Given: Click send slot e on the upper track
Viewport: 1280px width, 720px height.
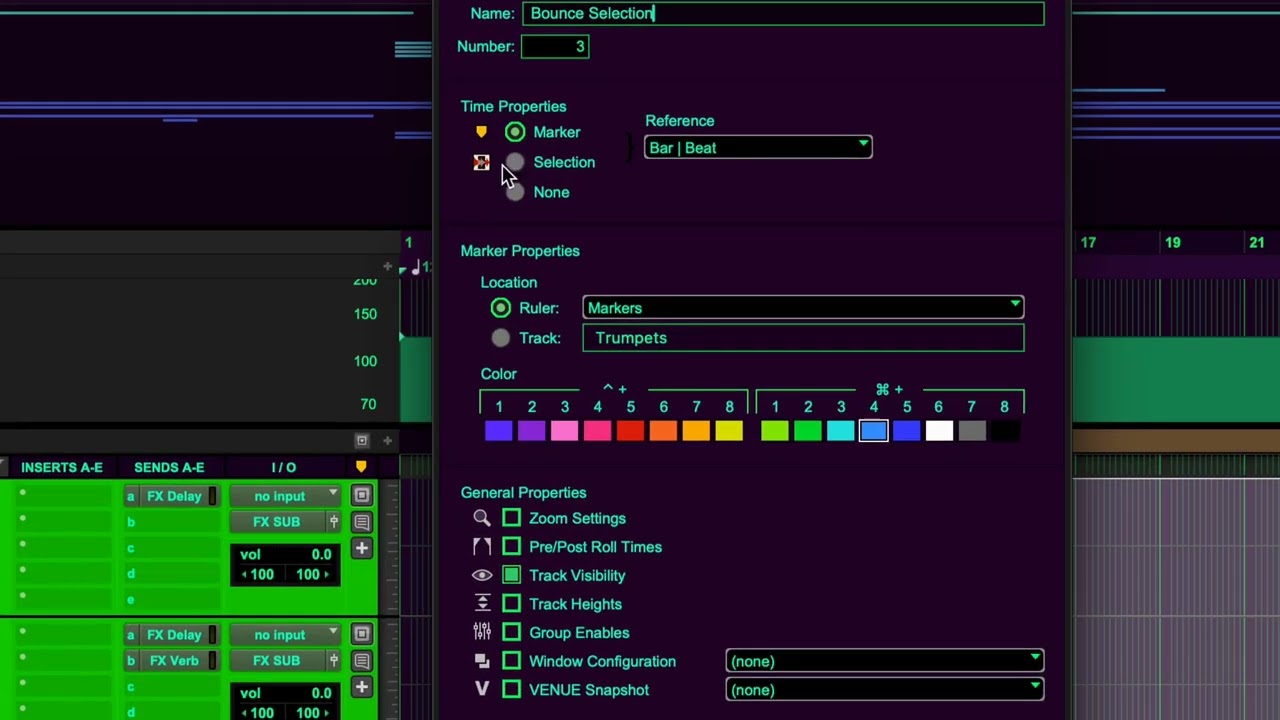Looking at the screenshot, I should pos(174,599).
